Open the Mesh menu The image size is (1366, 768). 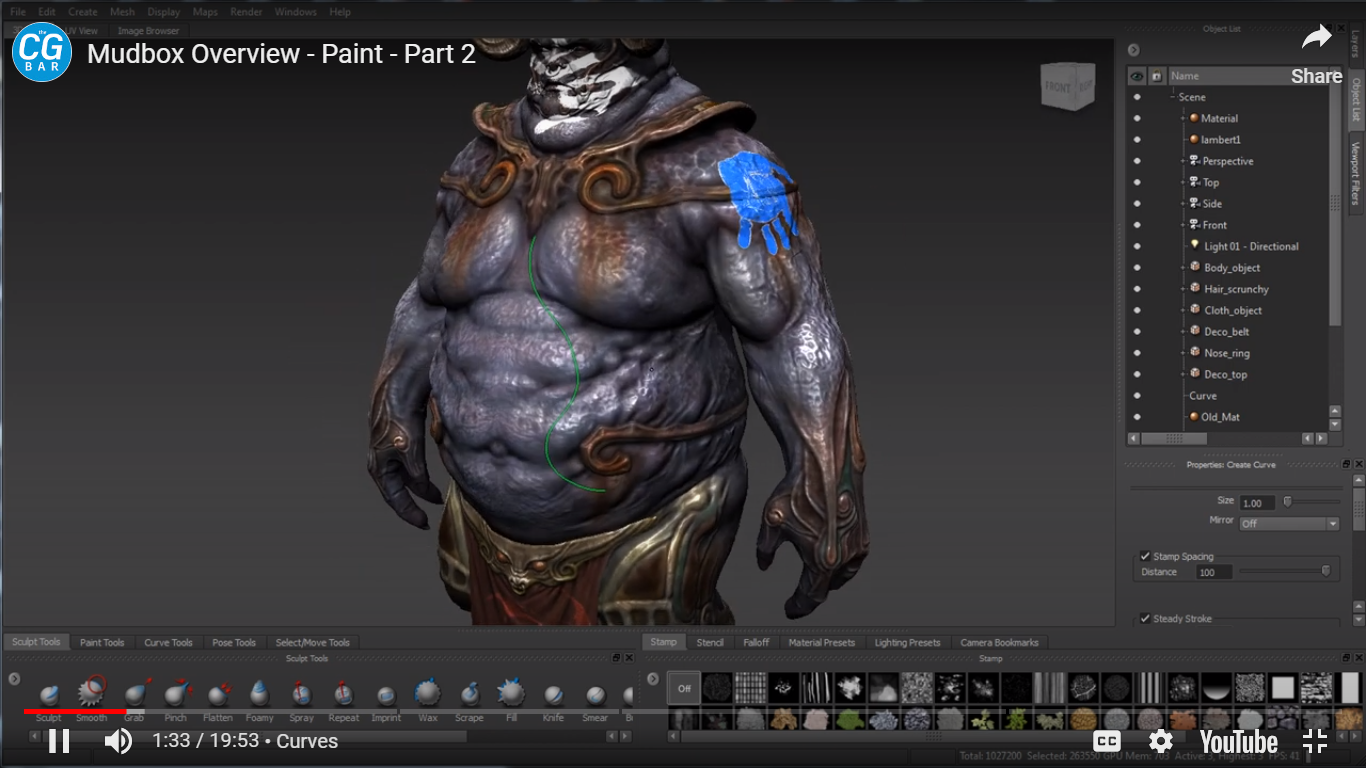pos(122,12)
